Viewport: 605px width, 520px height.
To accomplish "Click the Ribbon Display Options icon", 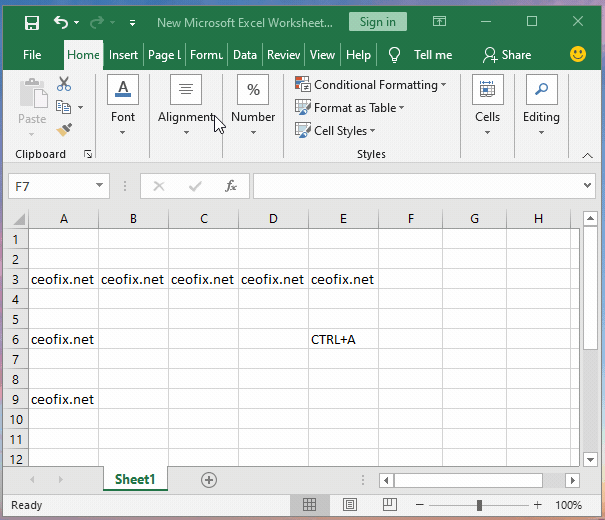I will pos(439,21).
